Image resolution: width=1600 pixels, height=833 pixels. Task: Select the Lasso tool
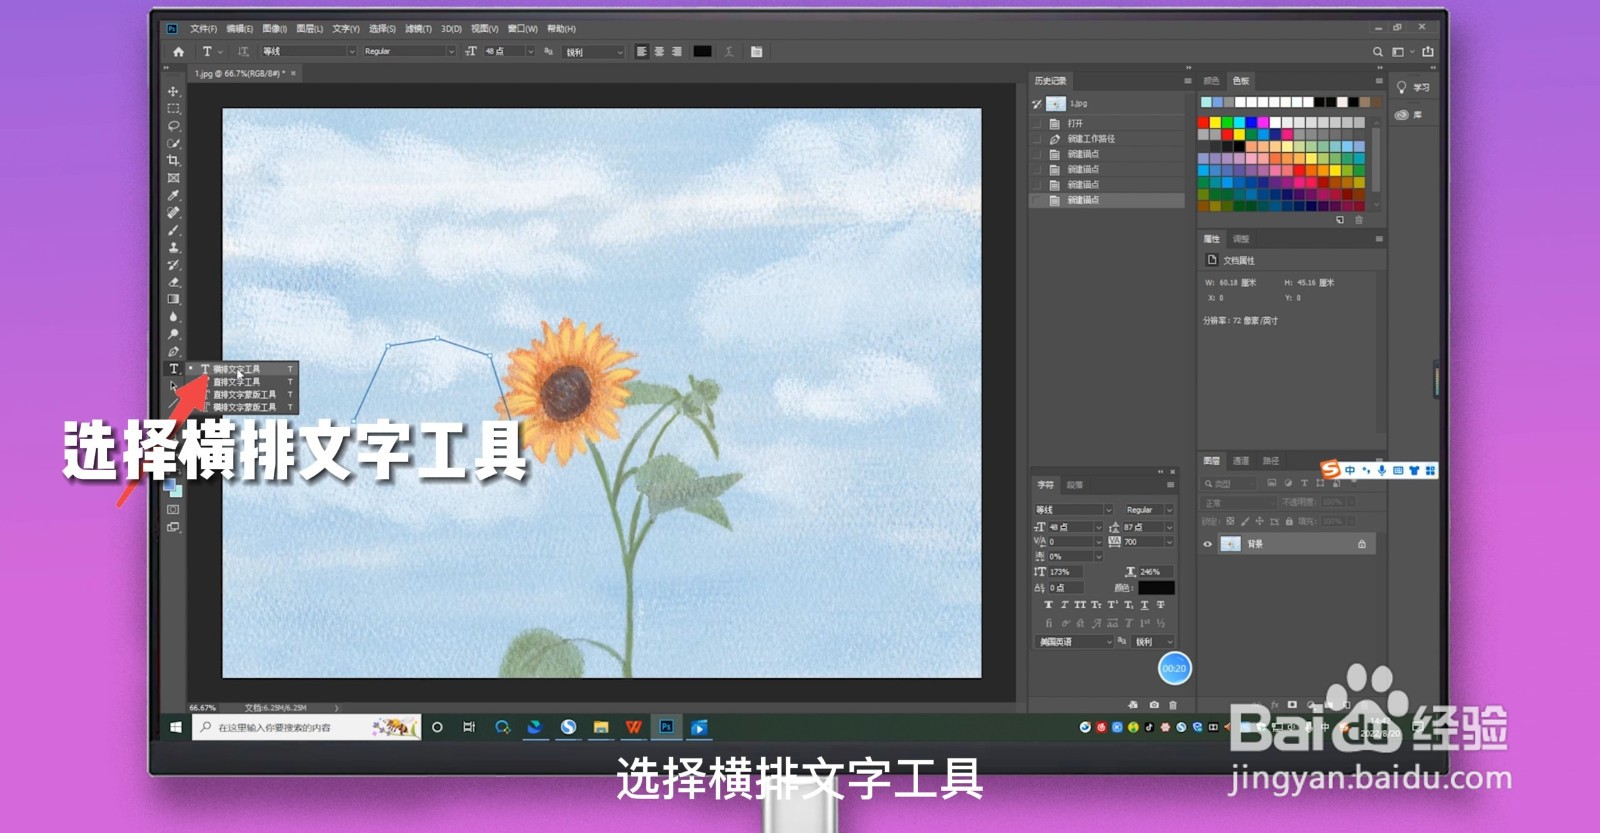coord(173,126)
